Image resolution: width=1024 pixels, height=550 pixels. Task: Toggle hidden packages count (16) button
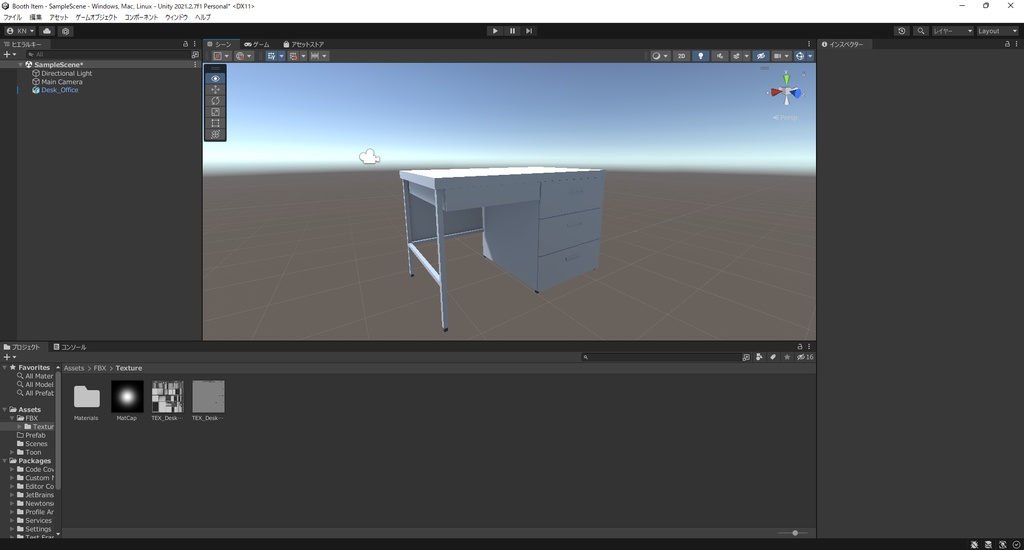coord(805,357)
